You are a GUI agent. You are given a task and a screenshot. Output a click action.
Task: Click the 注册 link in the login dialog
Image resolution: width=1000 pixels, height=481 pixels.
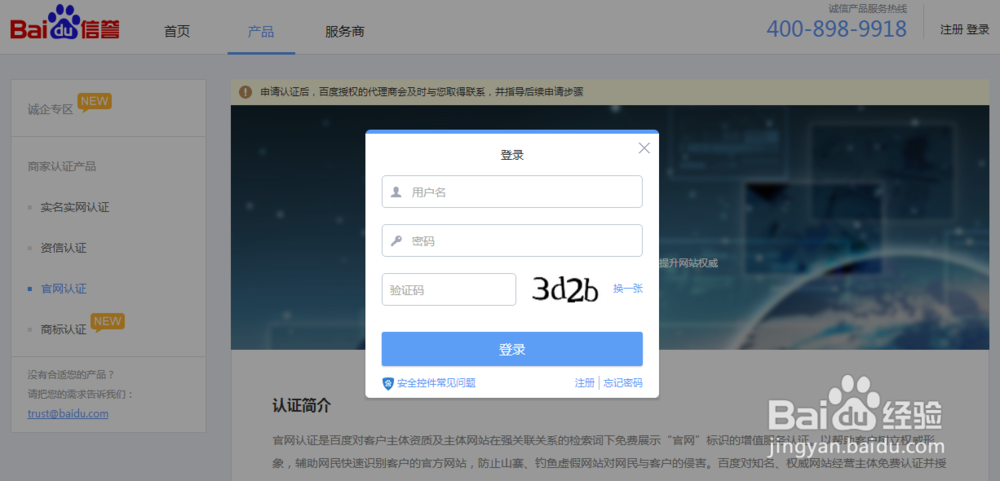click(x=585, y=383)
